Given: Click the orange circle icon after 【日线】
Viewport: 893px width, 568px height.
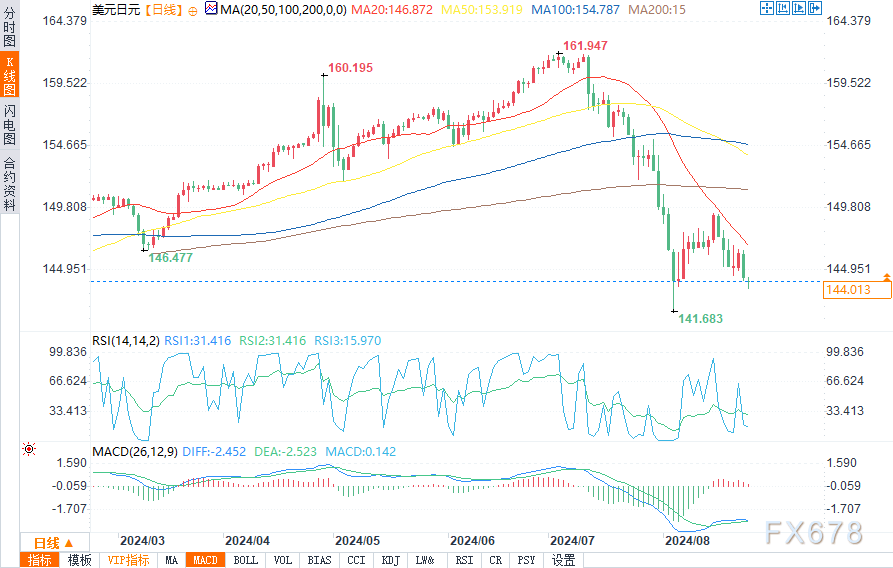Looking at the screenshot, I should [x=193, y=11].
